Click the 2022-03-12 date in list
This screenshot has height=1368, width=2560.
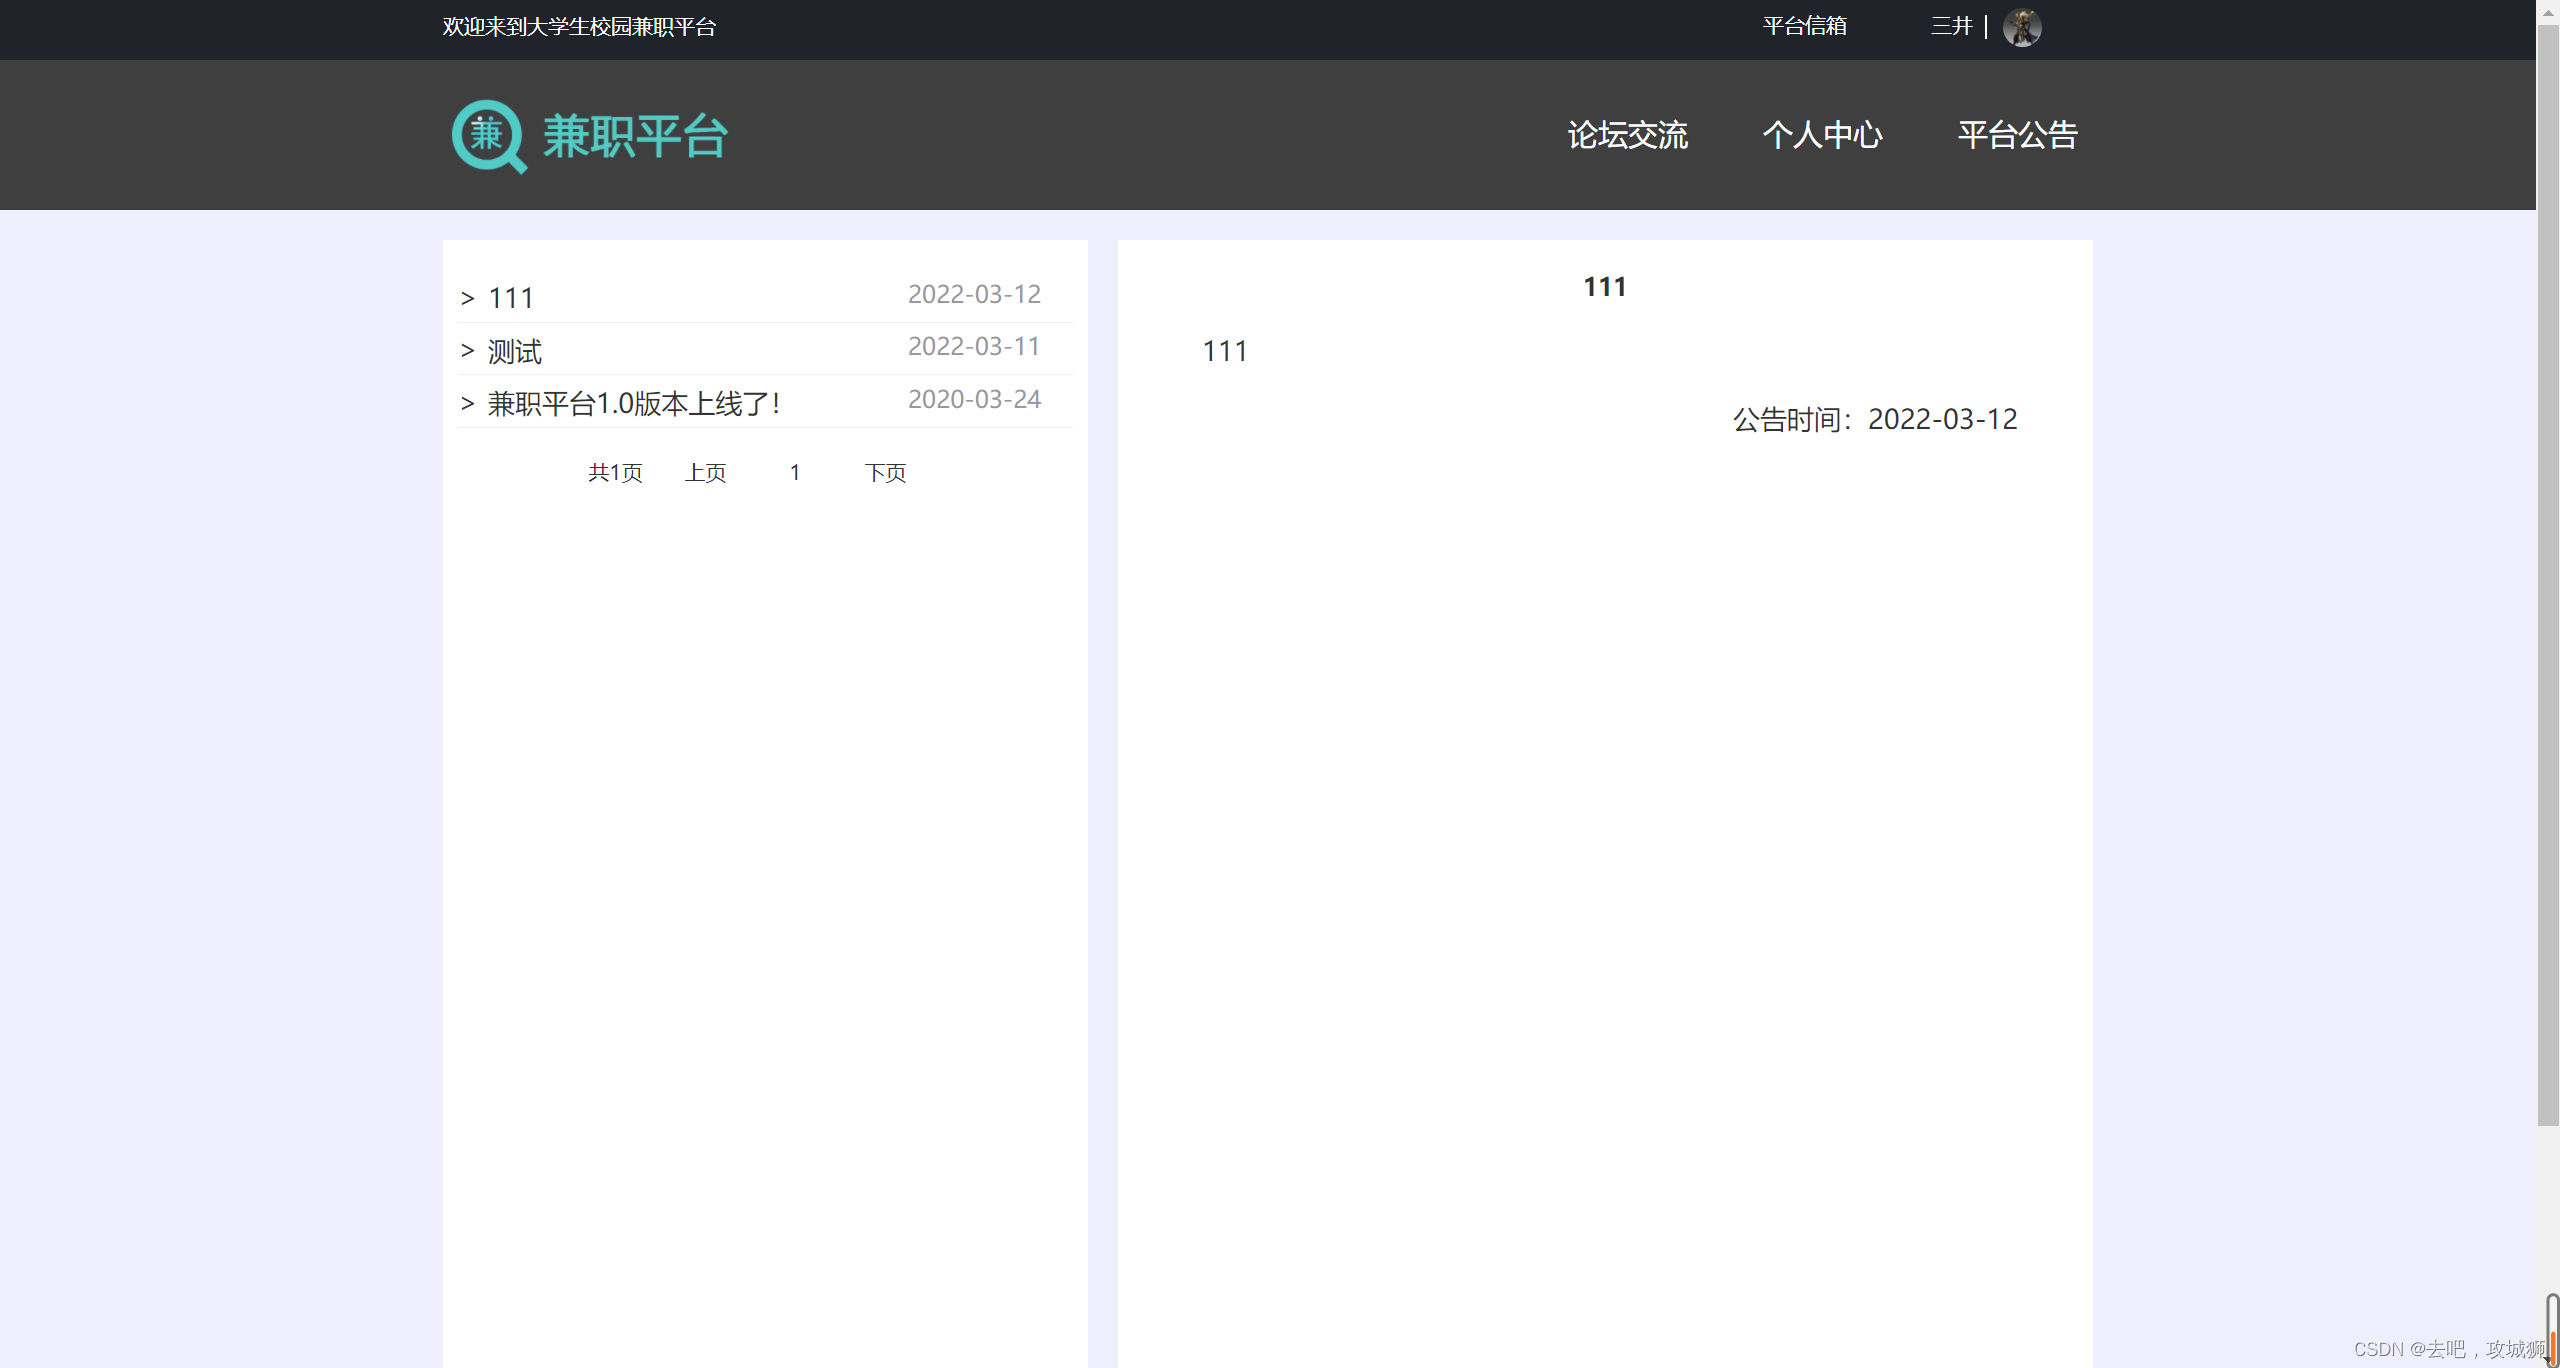pyautogui.click(x=974, y=294)
